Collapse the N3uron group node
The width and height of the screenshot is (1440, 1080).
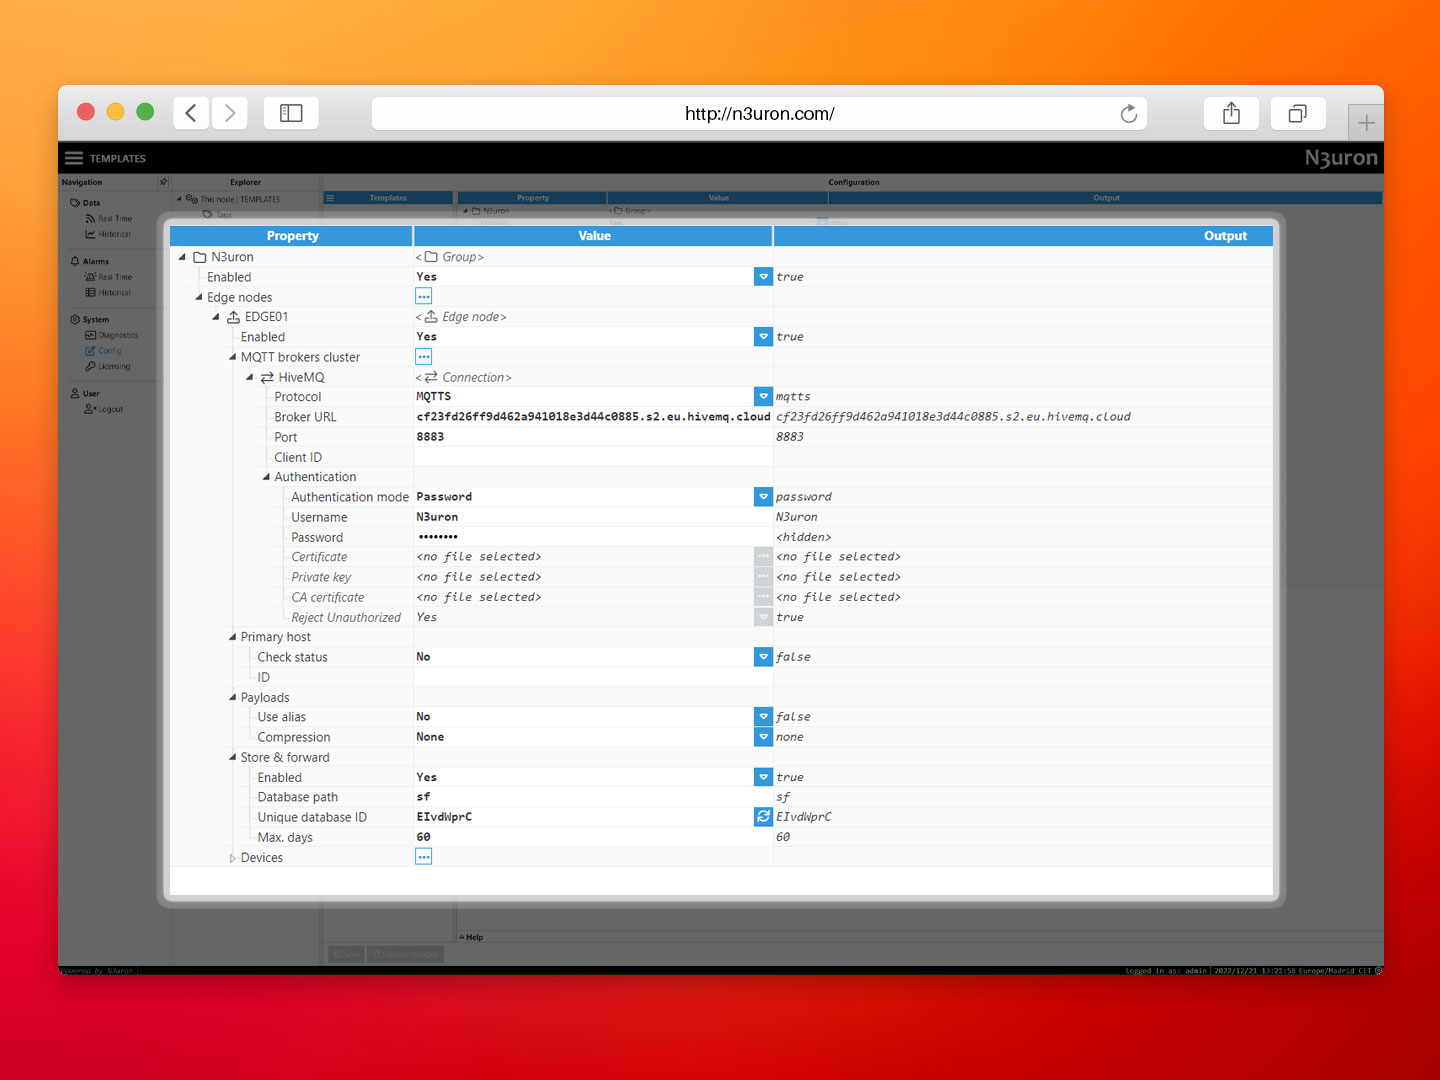182,257
